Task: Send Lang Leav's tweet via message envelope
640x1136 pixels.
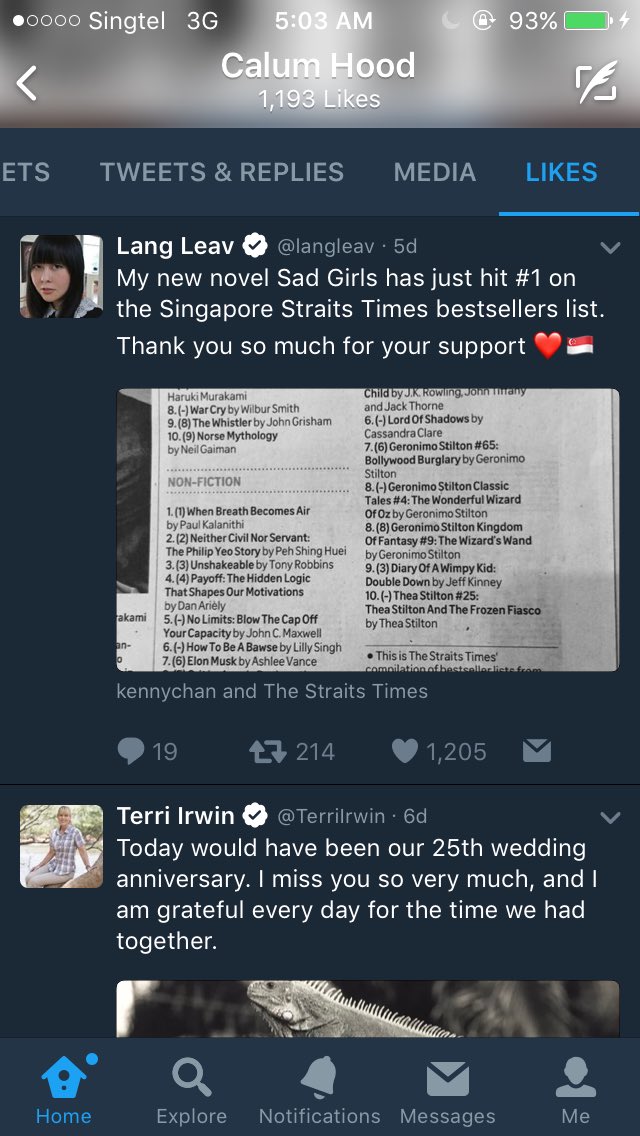Action: point(537,751)
